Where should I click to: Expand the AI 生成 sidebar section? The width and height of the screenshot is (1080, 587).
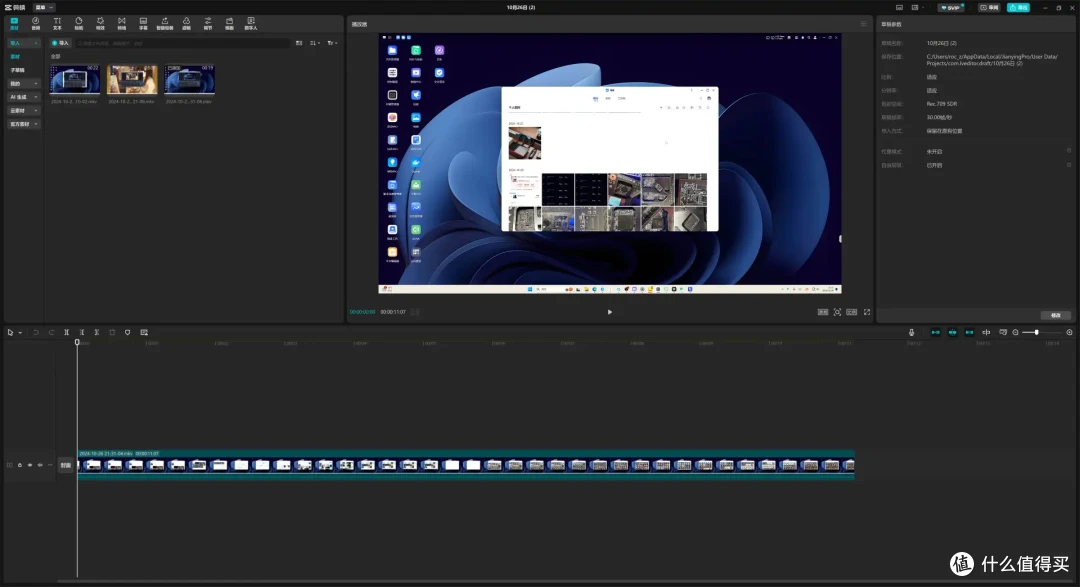coord(23,97)
